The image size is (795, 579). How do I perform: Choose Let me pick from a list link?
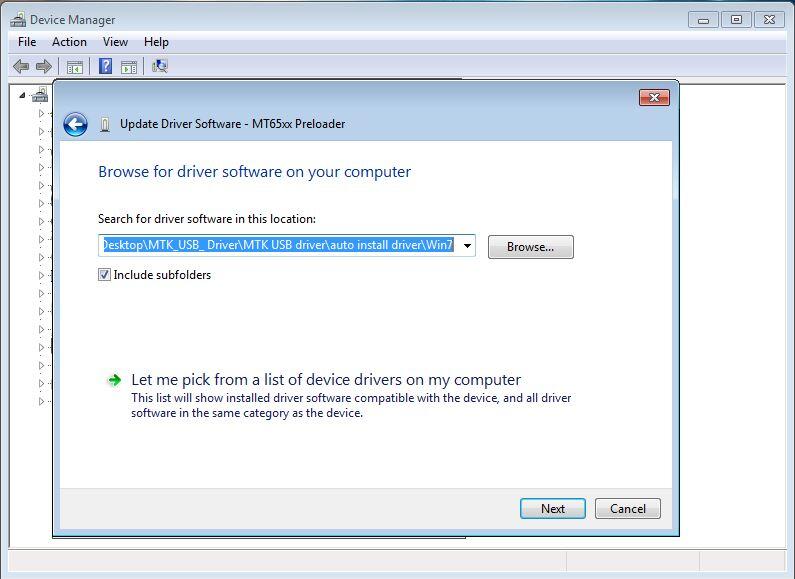[326, 380]
